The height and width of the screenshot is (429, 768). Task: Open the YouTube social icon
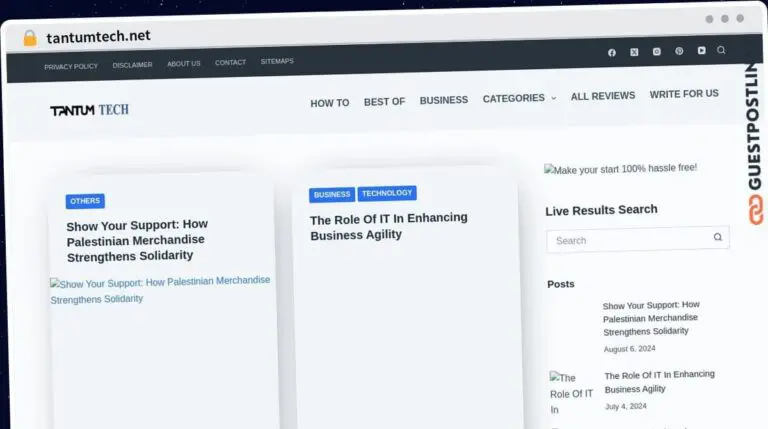coord(701,50)
